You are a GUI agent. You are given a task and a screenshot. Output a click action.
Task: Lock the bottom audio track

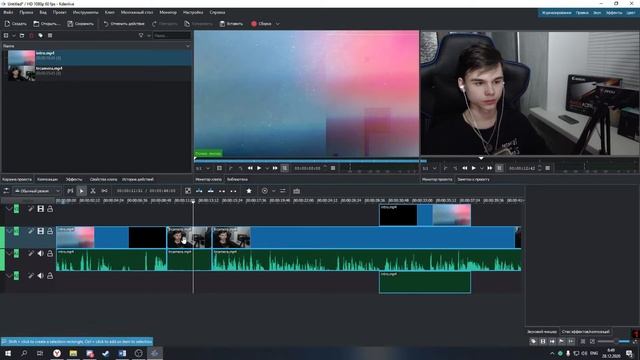click(x=50, y=276)
